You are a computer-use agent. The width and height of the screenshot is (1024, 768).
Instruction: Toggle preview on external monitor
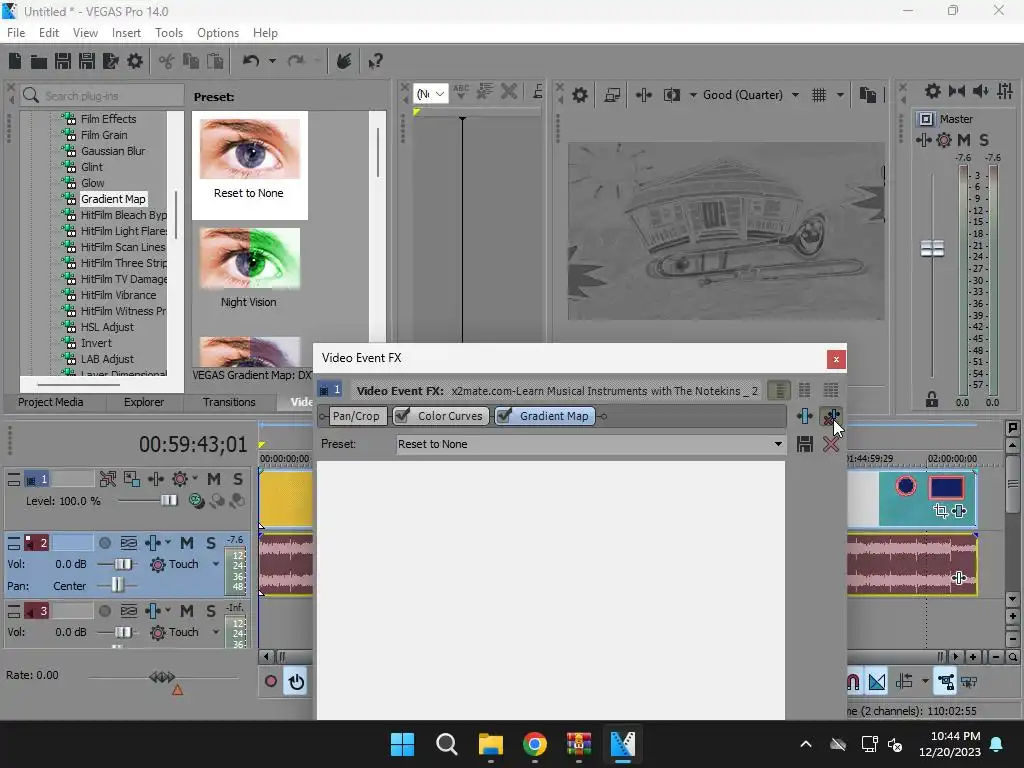coord(612,95)
